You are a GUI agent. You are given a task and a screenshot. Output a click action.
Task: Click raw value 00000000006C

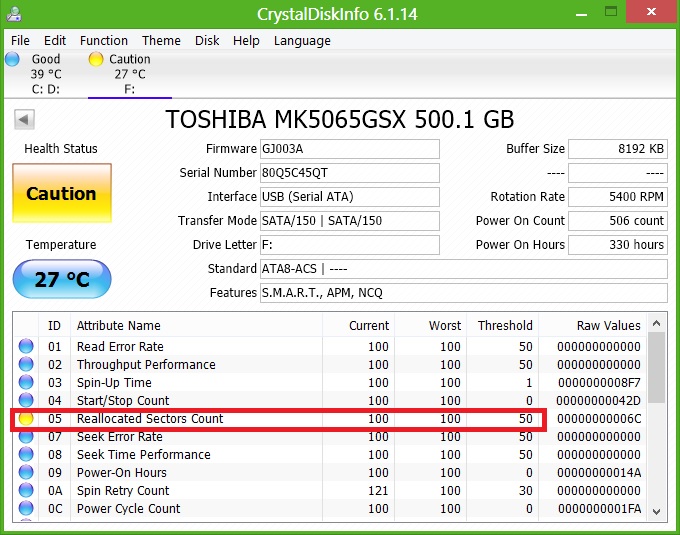(599, 418)
